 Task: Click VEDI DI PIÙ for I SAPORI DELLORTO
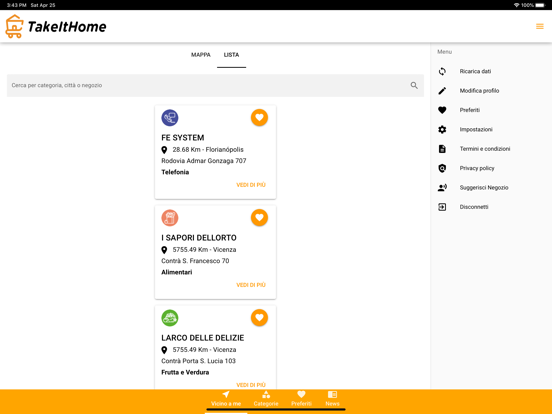click(x=251, y=285)
